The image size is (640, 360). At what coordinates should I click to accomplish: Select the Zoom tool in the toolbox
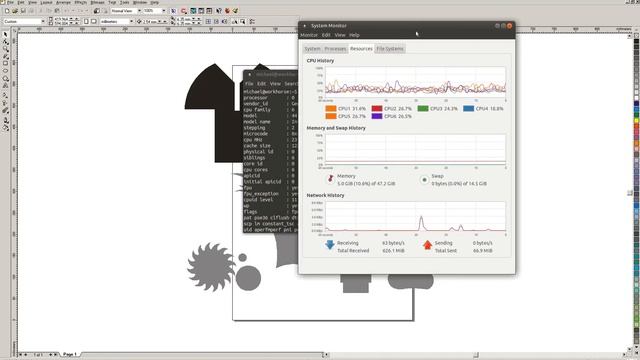pyautogui.click(x=6, y=49)
